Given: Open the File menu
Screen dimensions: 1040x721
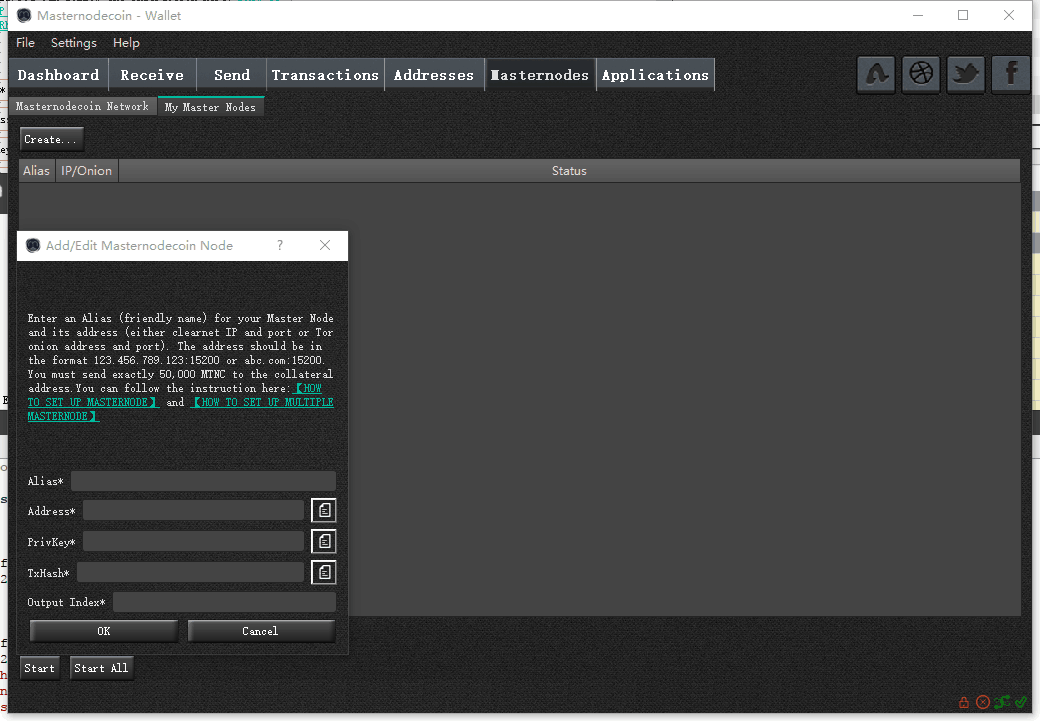Looking at the screenshot, I should 25,42.
